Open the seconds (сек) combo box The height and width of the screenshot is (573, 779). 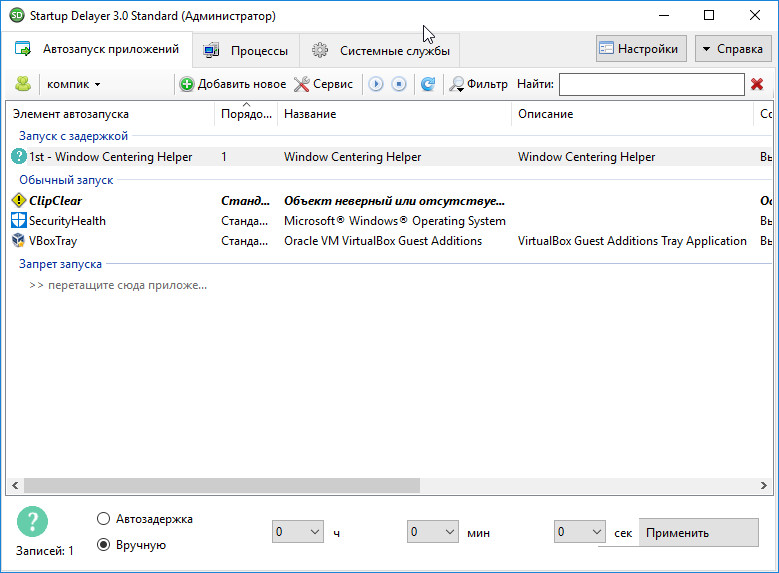click(x=580, y=532)
